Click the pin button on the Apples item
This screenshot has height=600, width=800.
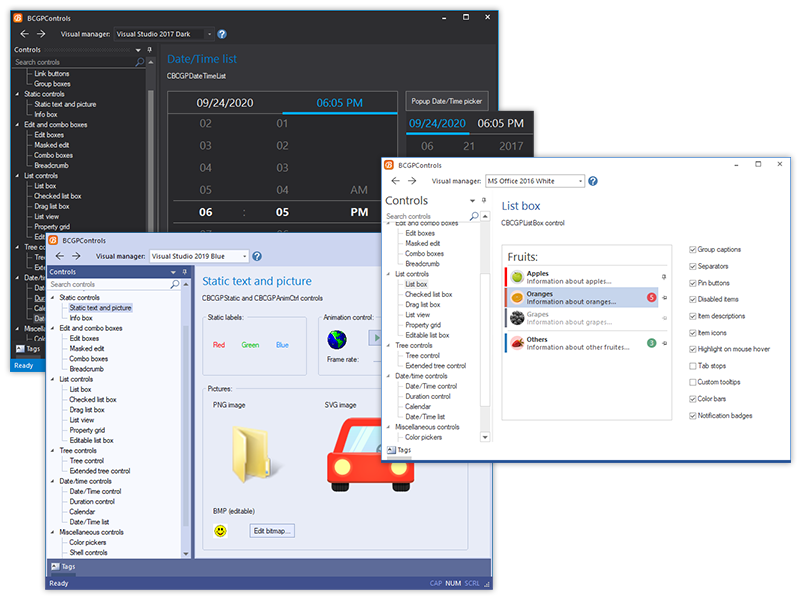[663, 276]
